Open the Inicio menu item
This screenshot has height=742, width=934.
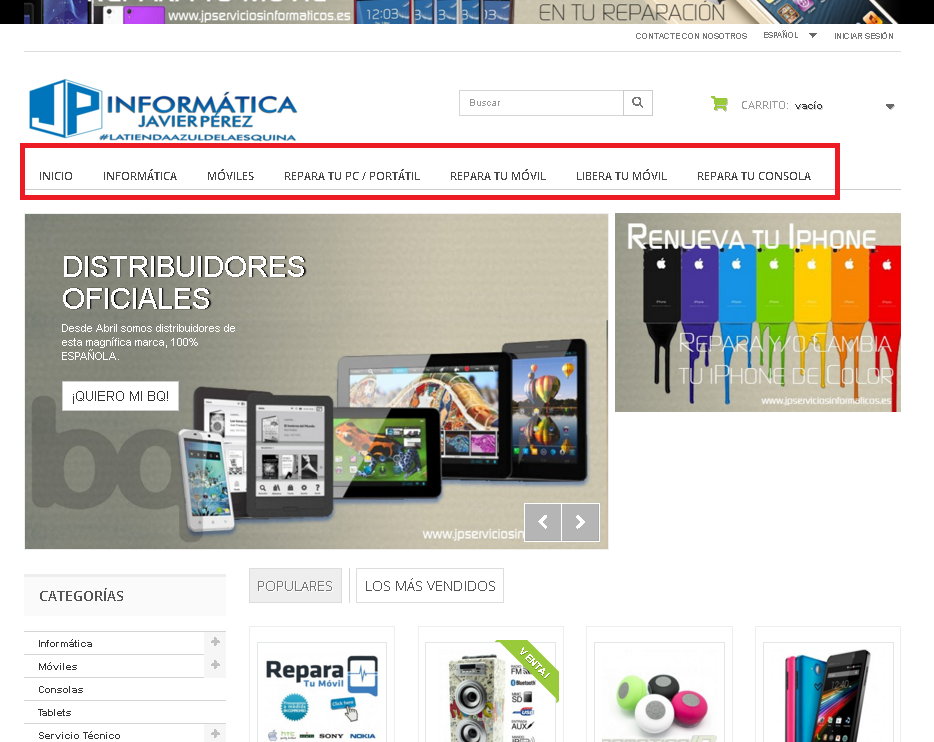point(56,176)
